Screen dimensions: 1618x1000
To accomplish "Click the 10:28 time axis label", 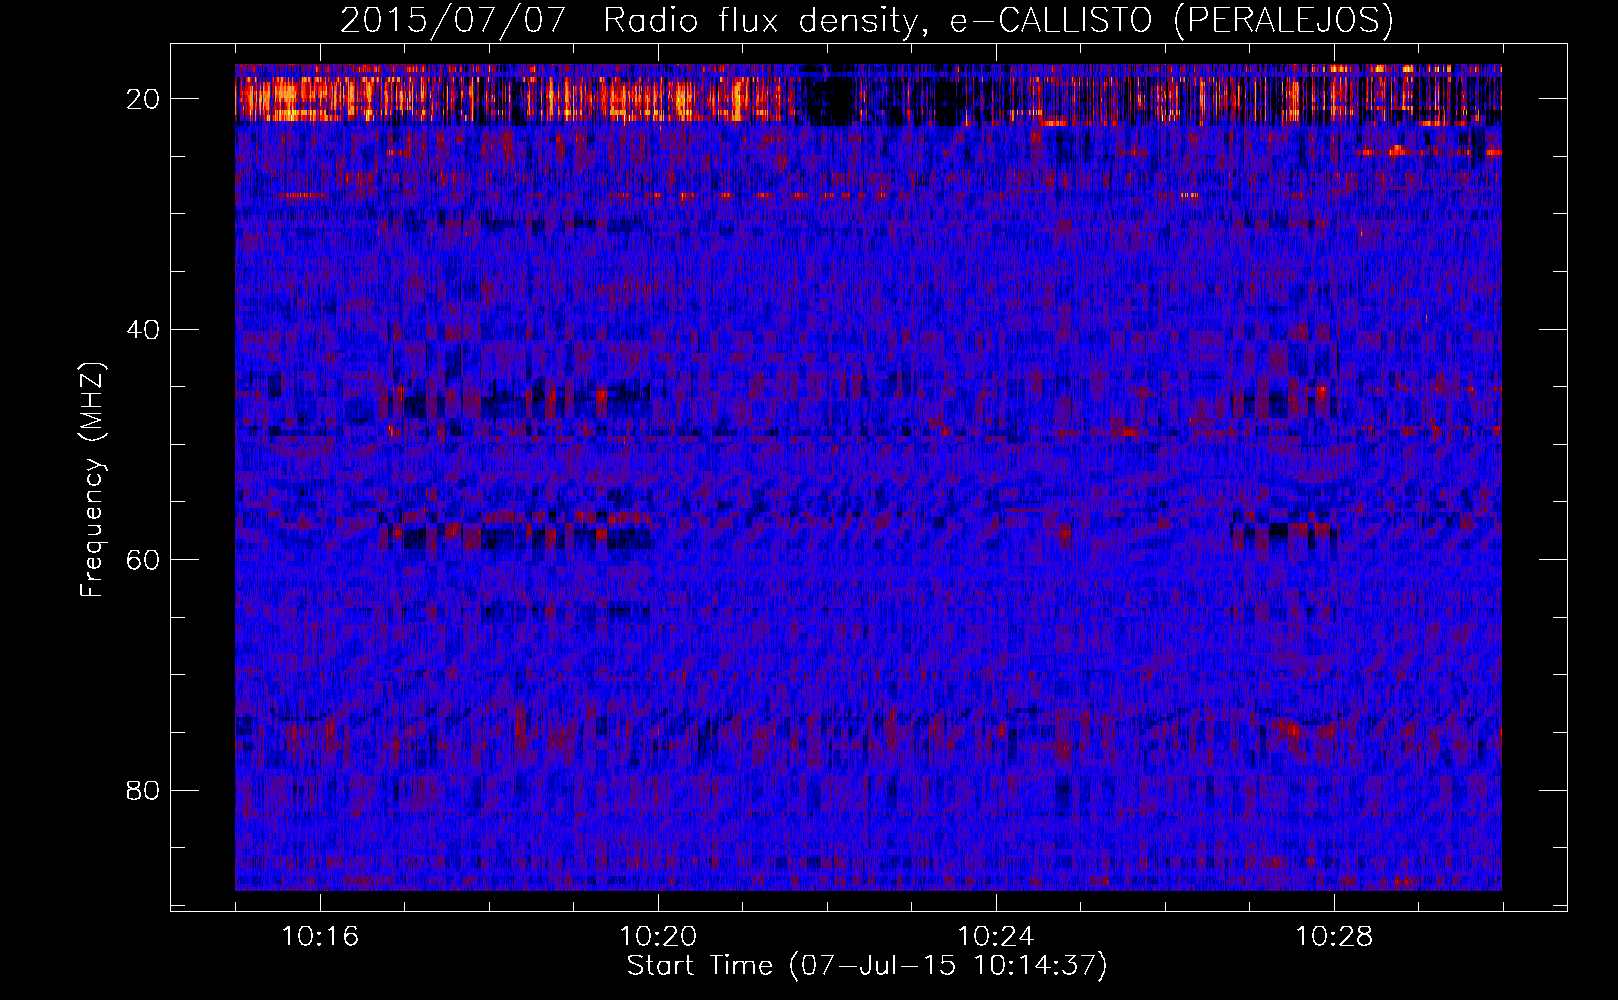I will click(1334, 936).
